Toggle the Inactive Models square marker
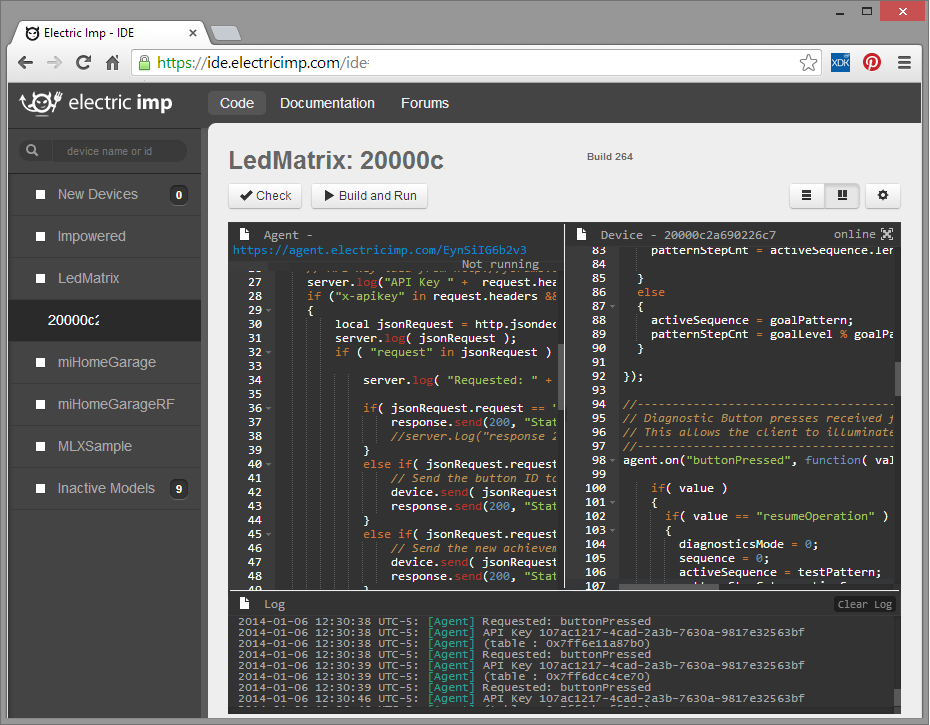930x725 pixels. (40, 489)
